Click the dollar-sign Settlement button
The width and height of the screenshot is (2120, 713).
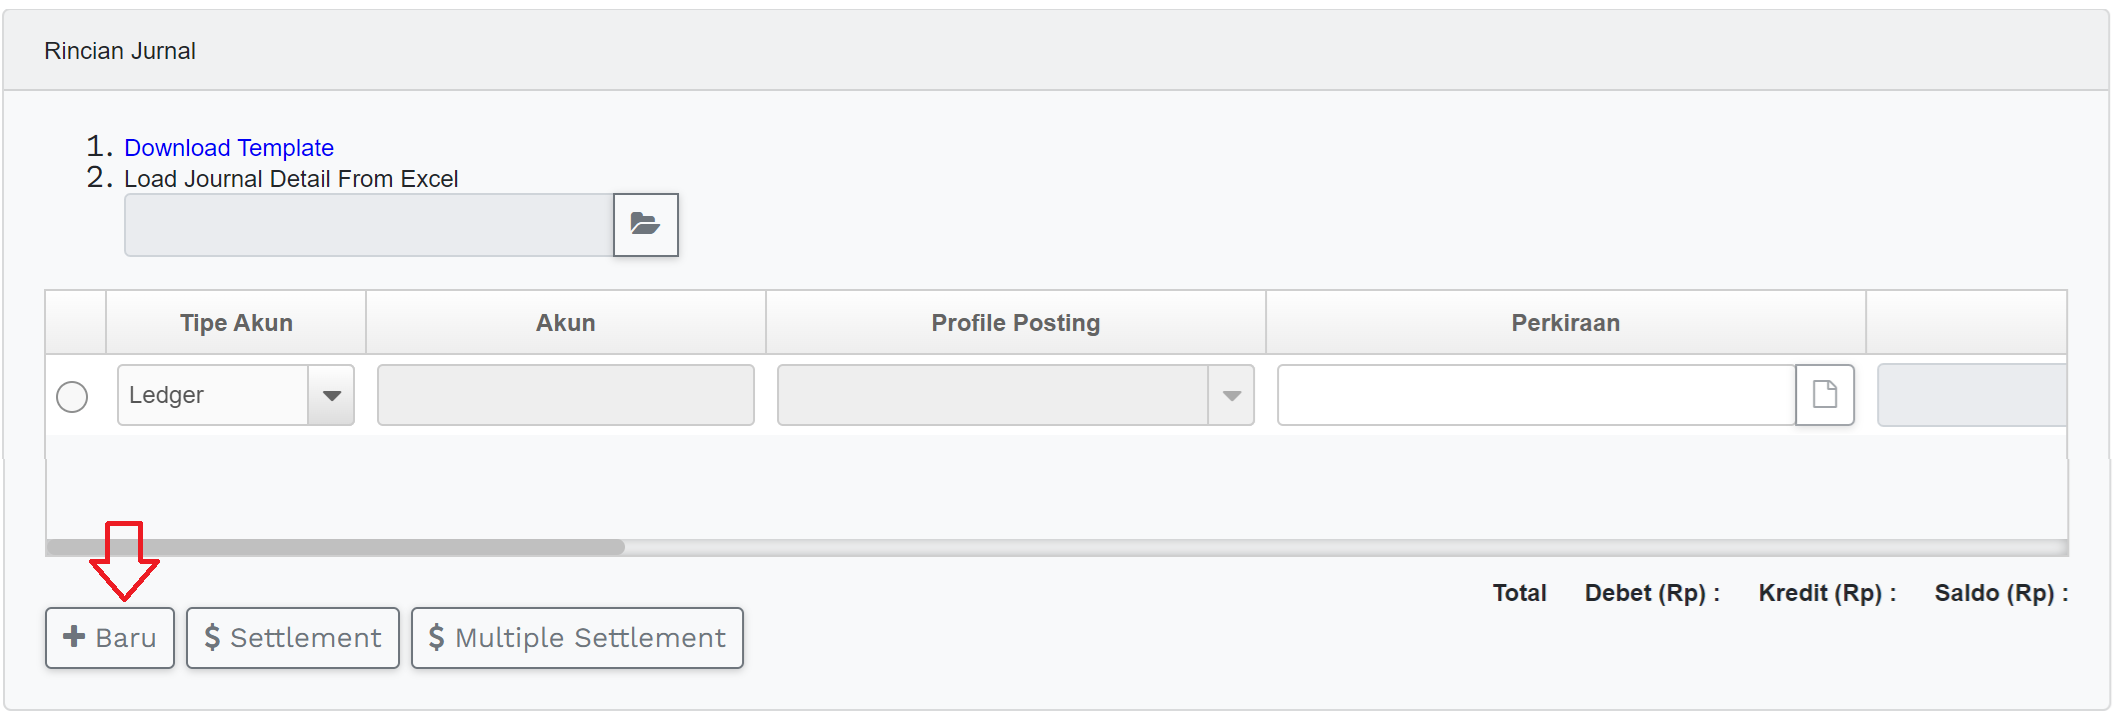[293, 638]
